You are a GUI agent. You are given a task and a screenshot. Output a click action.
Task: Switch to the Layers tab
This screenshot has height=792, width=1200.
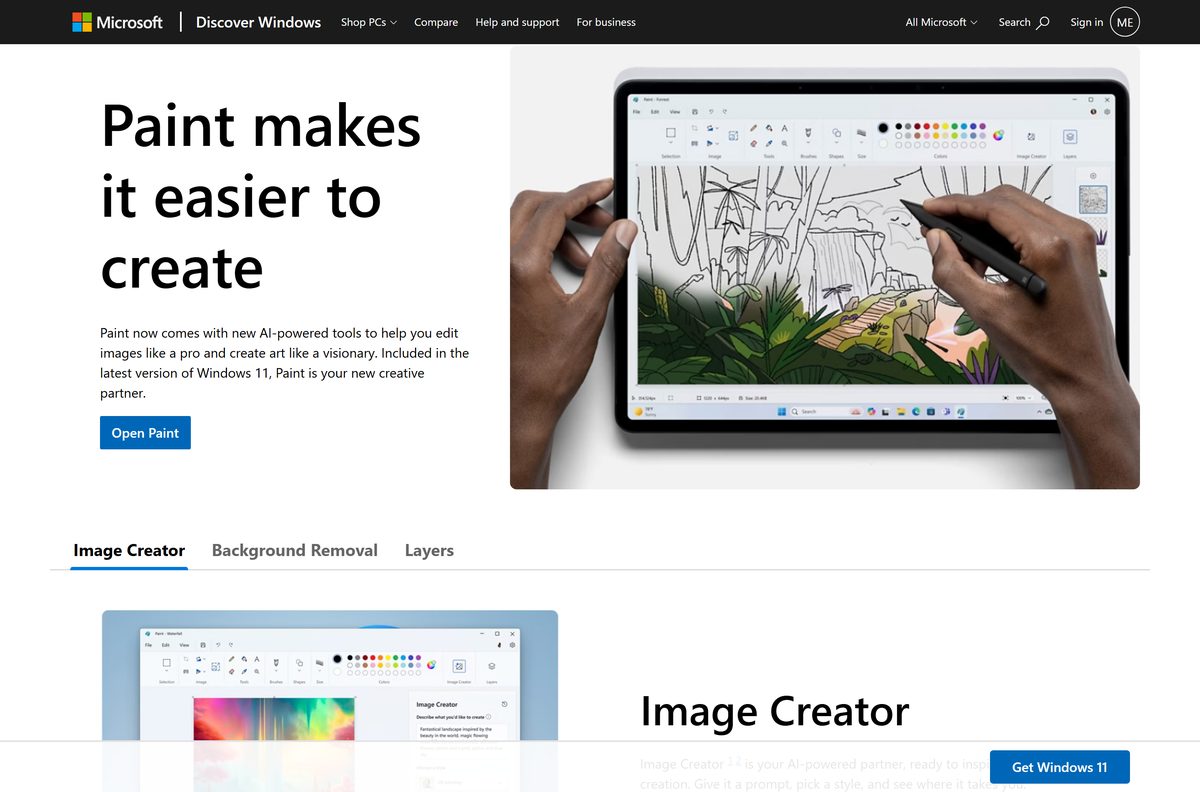[429, 550]
